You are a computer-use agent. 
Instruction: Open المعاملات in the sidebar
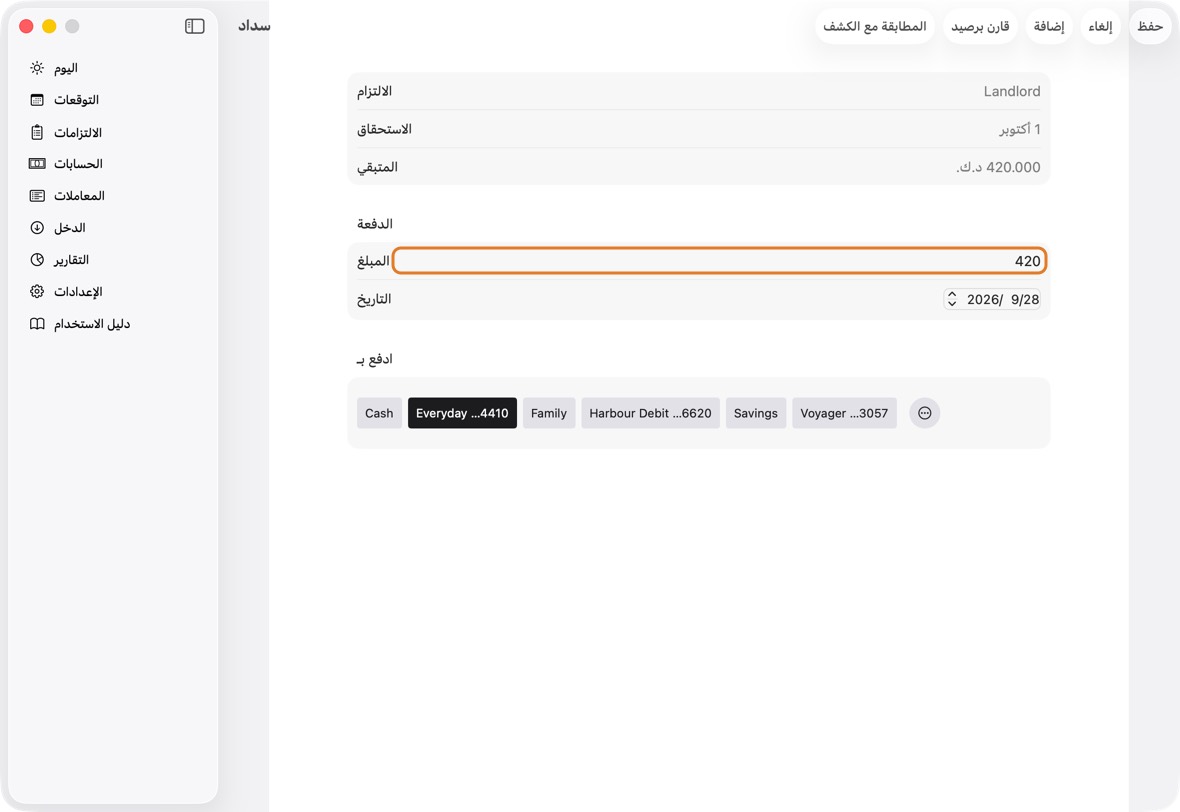(113, 196)
